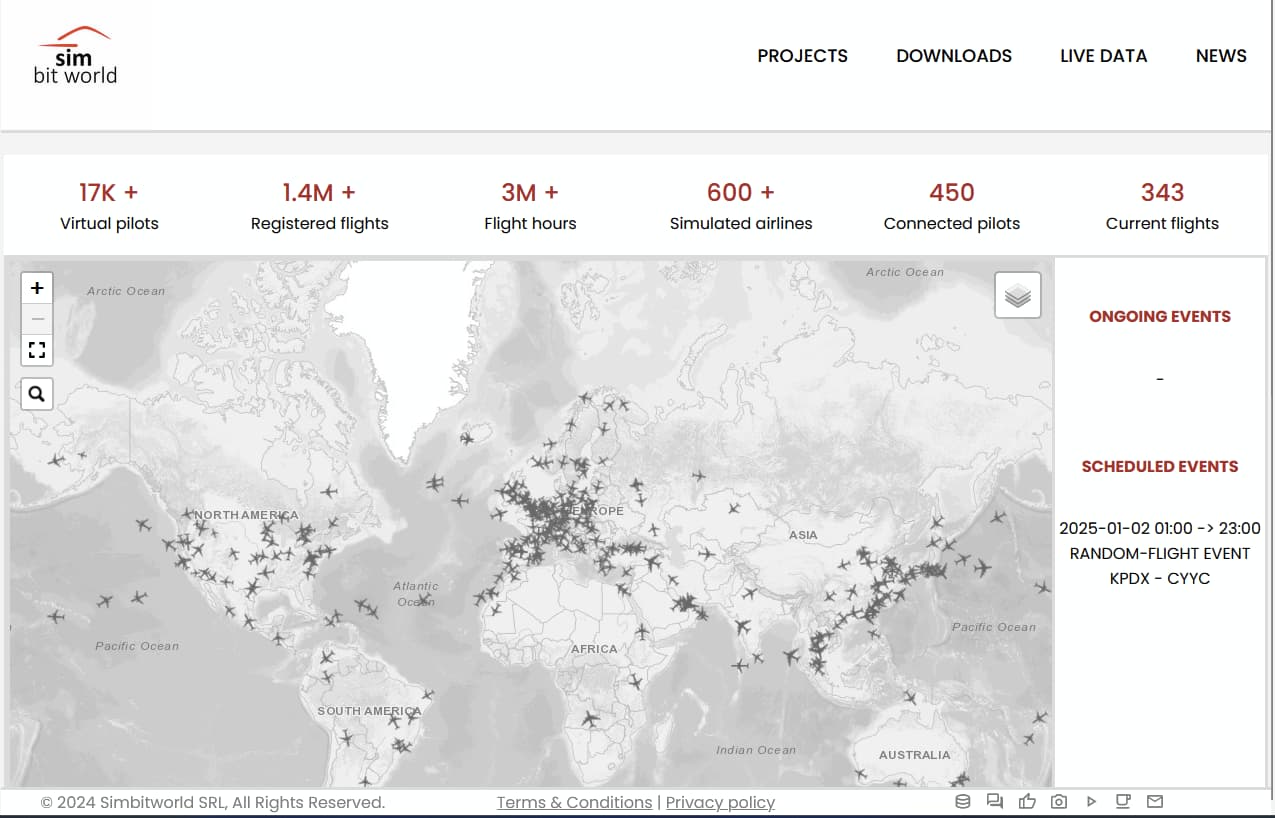This screenshot has width=1275, height=818.
Task: Click the play triangle icon in footer
Action: [1091, 801]
